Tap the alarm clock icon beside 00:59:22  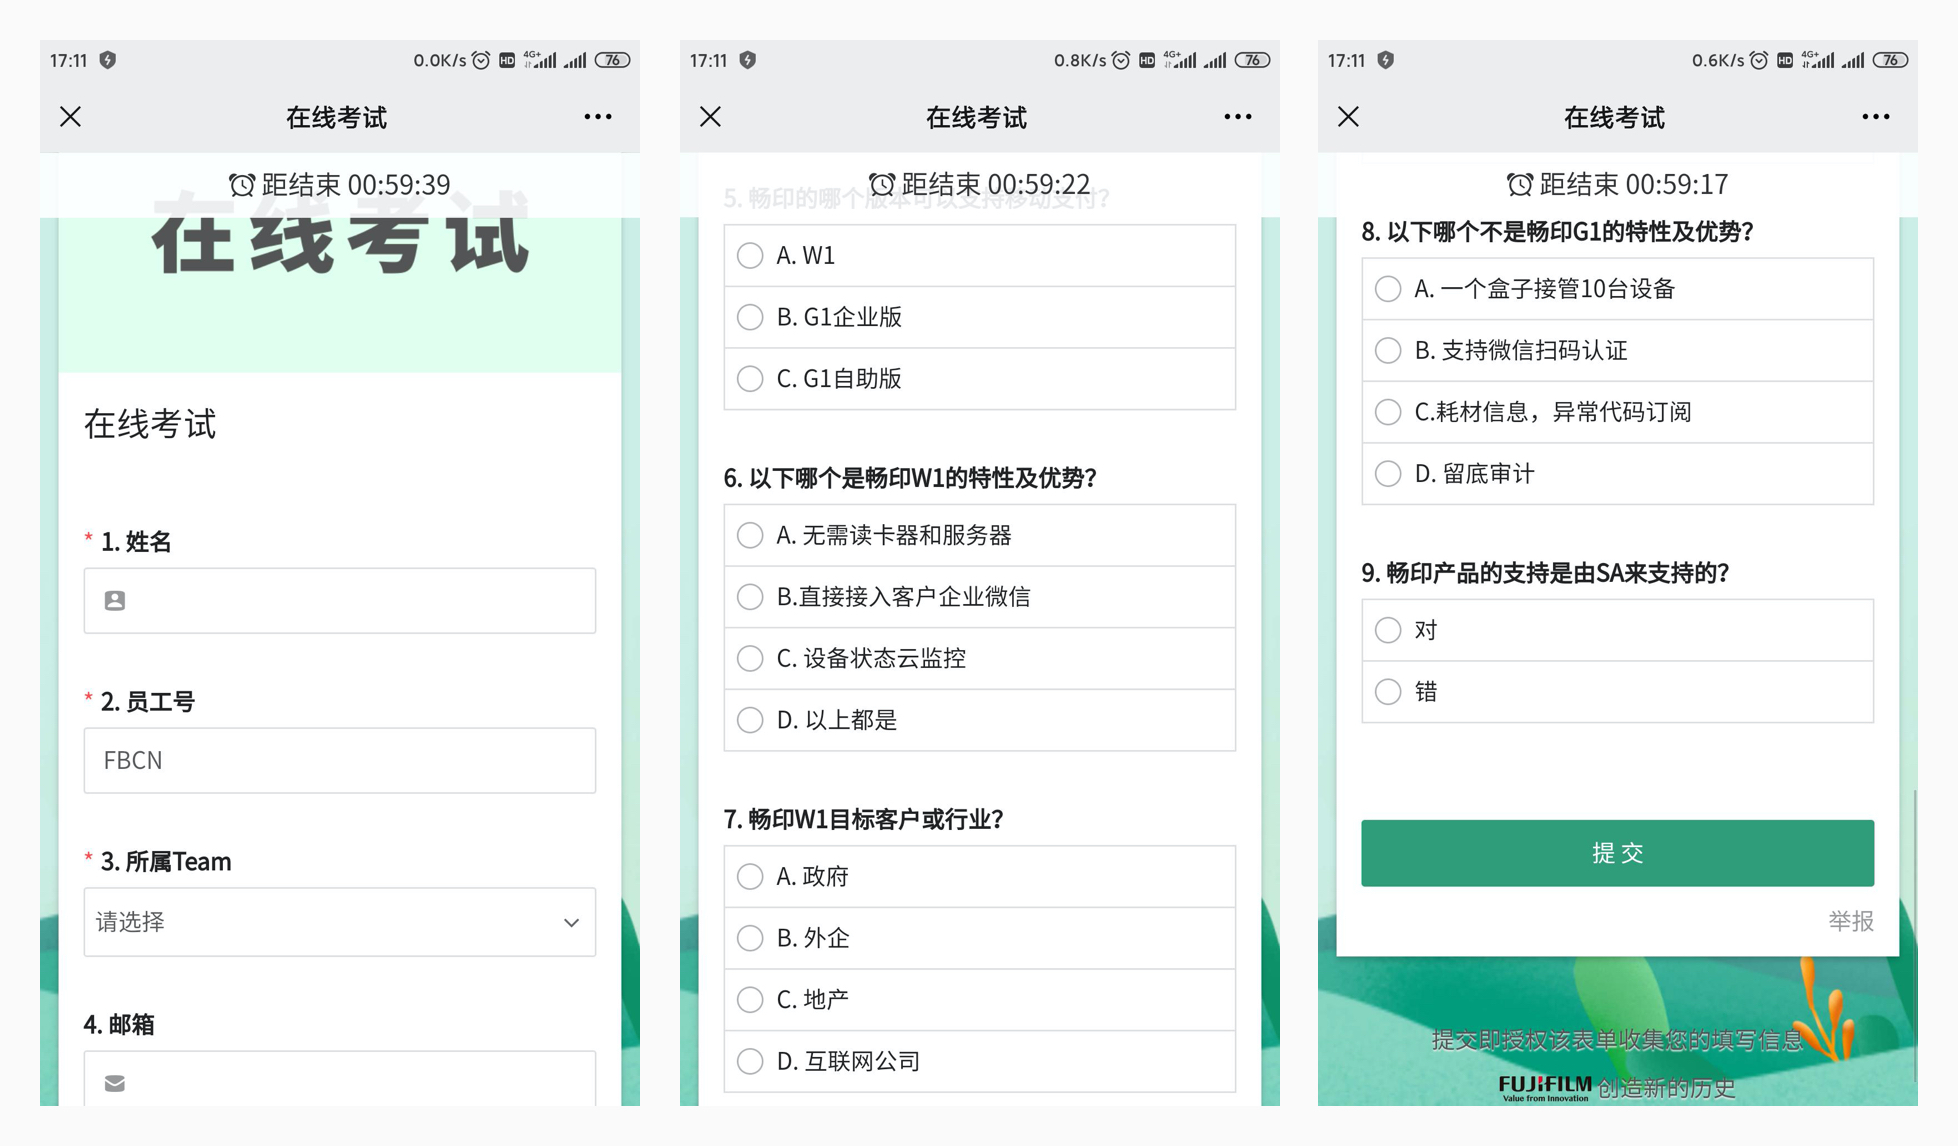(x=882, y=184)
